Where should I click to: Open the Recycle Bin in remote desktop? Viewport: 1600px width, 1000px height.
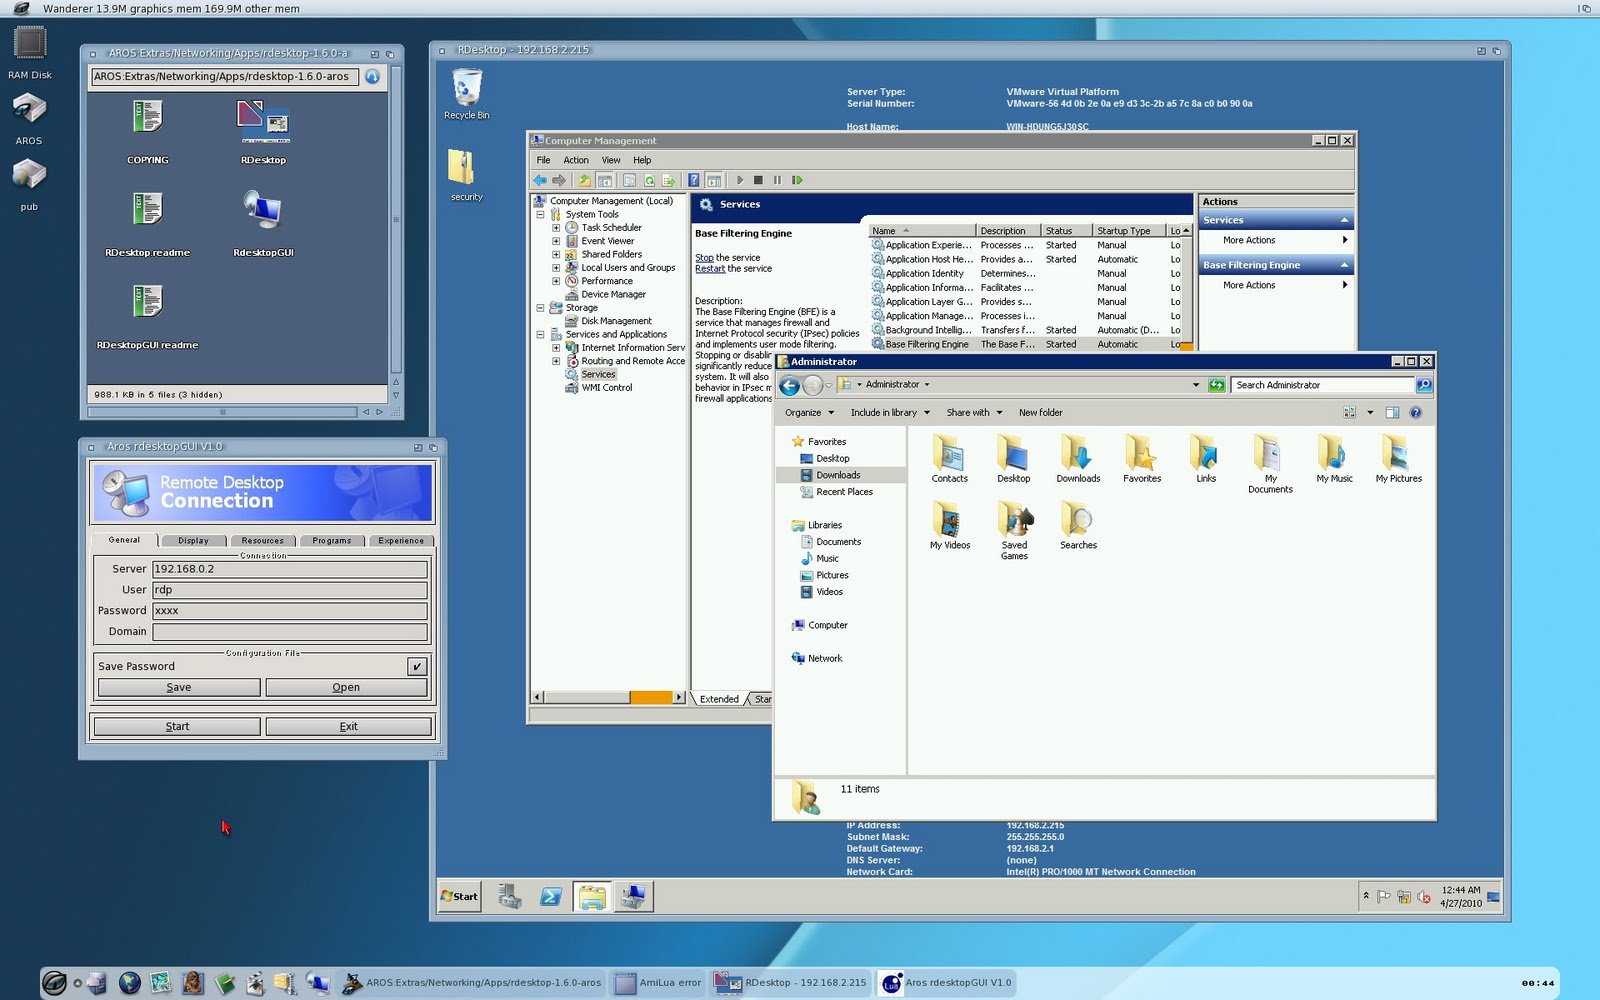click(x=467, y=88)
